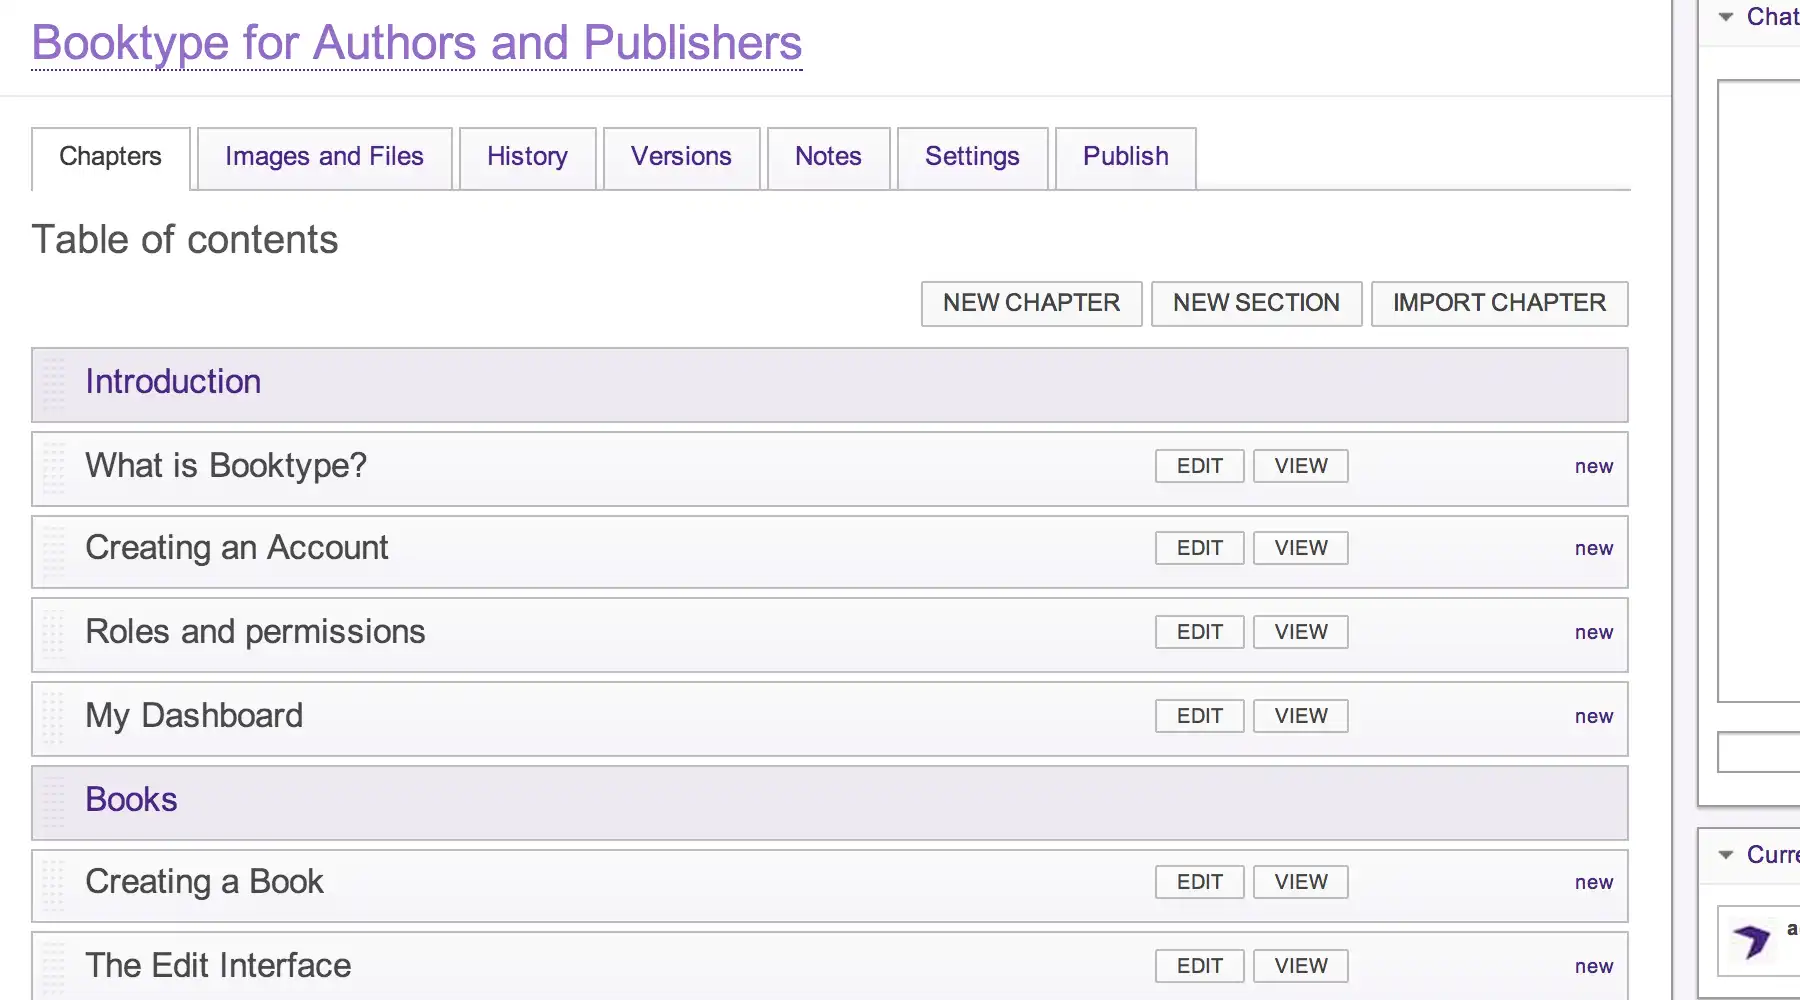Click drag handle icon beside Introduction section

tap(54, 385)
